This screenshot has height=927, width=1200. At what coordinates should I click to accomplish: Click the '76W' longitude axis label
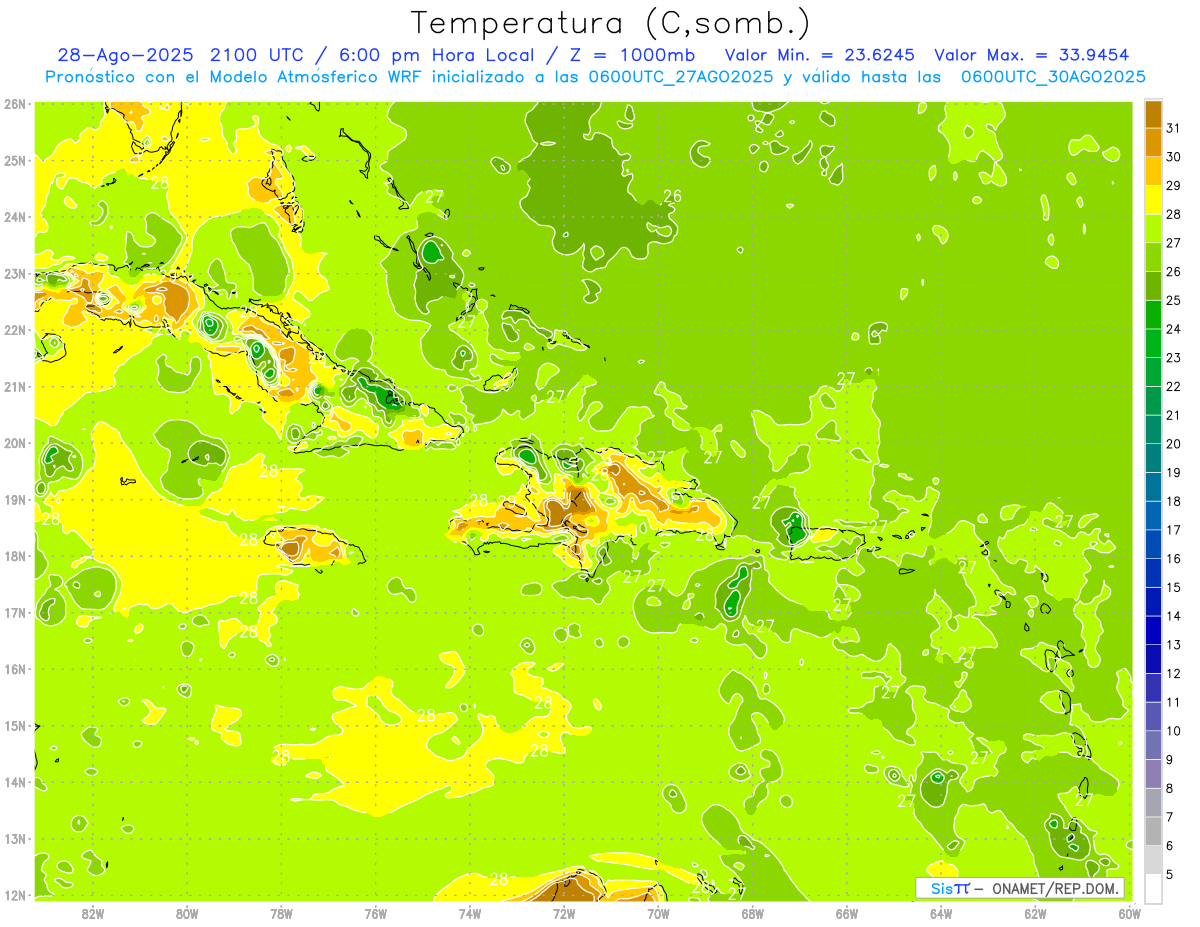click(x=376, y=913)
